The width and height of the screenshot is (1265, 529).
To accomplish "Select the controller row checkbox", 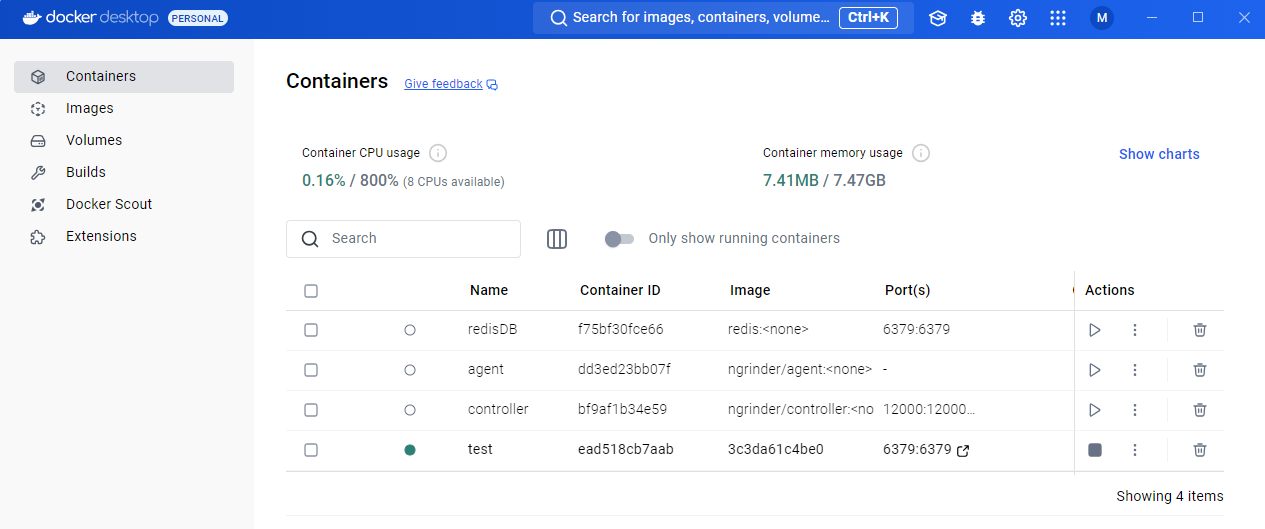I will [311, 410].
